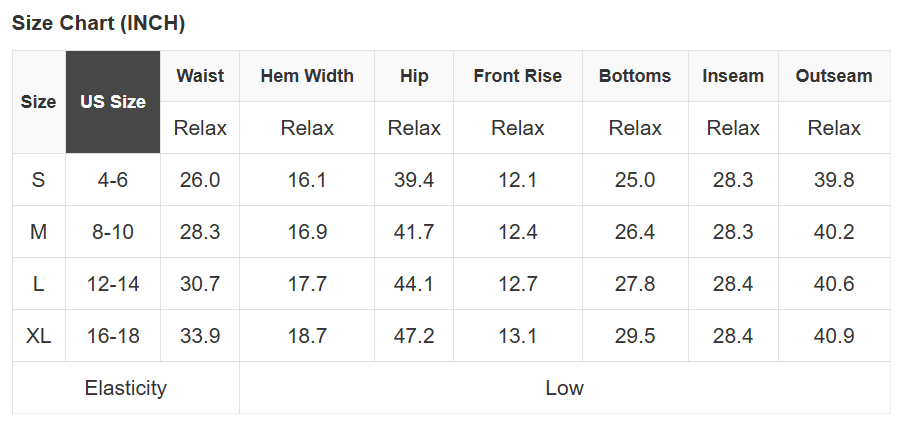Select the XL size row label
This screenshot has height=432, width=904.
tap(39, 336)
